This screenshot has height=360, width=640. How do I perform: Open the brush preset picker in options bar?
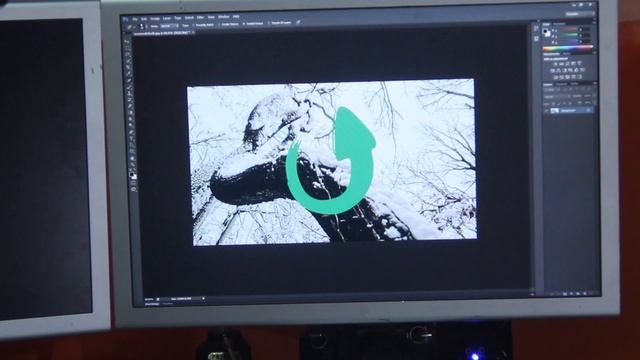coord(142,27)
